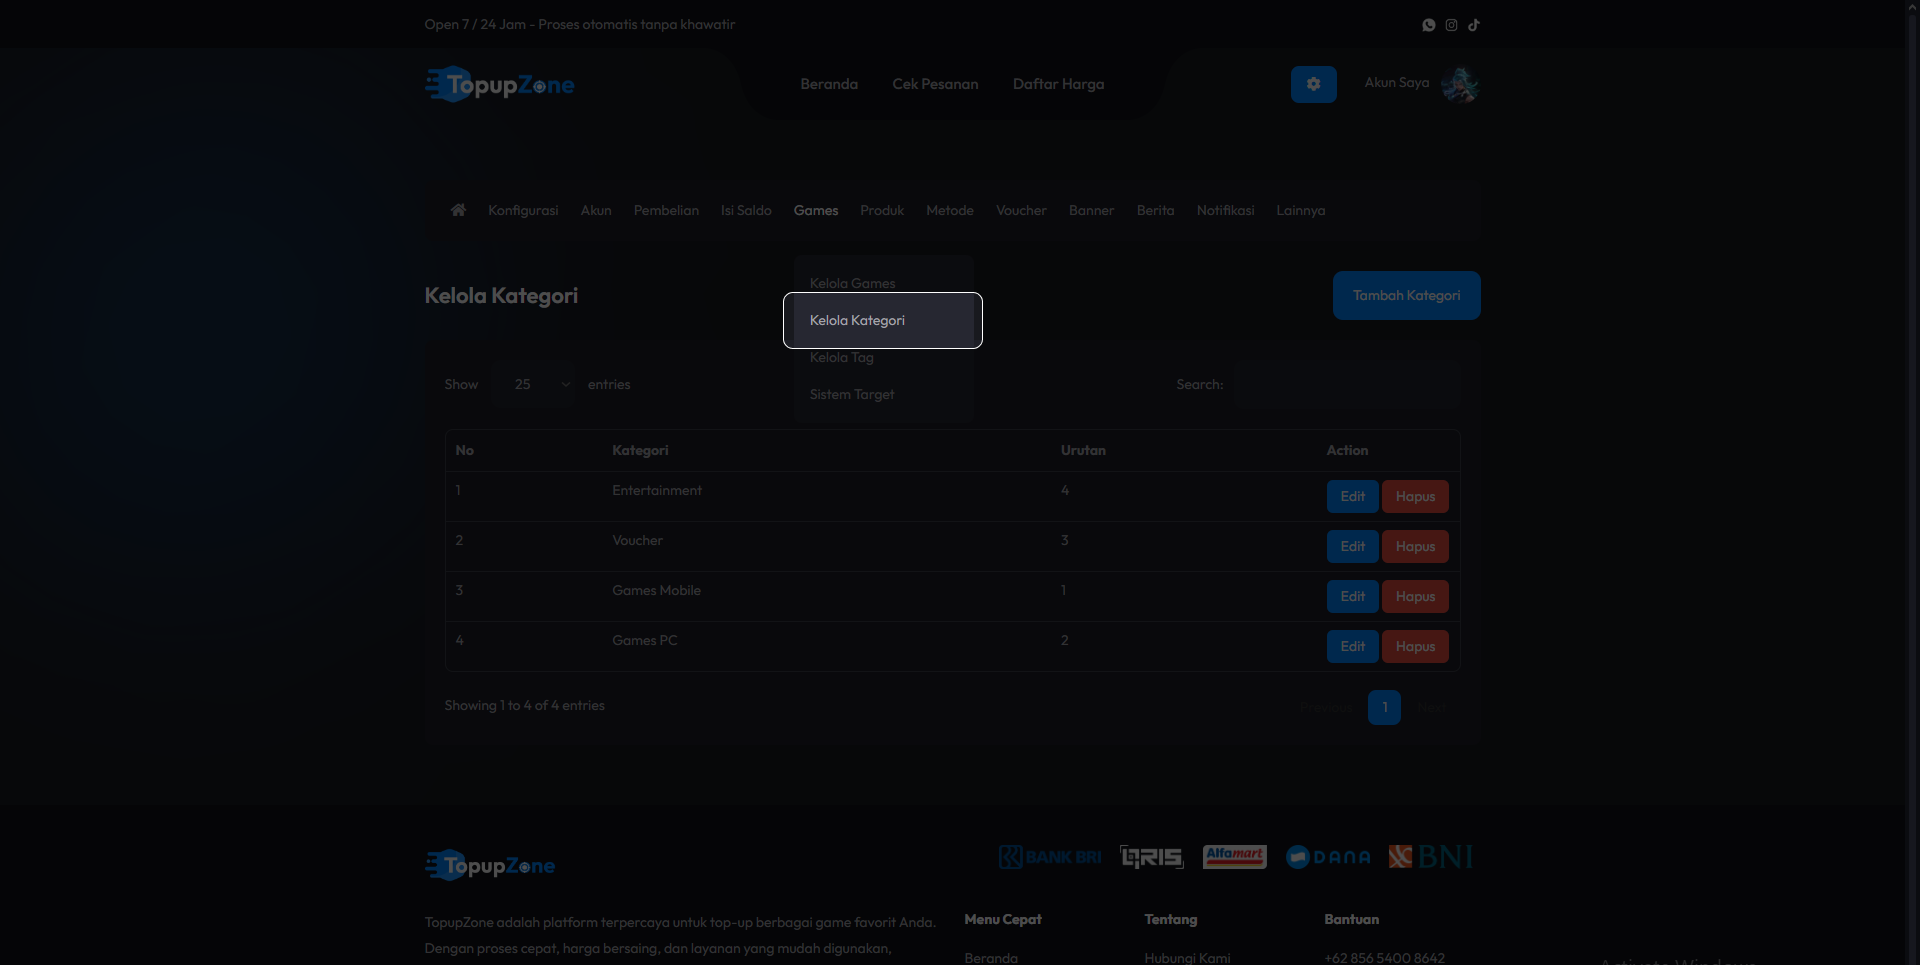The image size is (1920, 965).
Task: Open footer Beranda link
Action: pyautogui.click(x=991, y=958)
